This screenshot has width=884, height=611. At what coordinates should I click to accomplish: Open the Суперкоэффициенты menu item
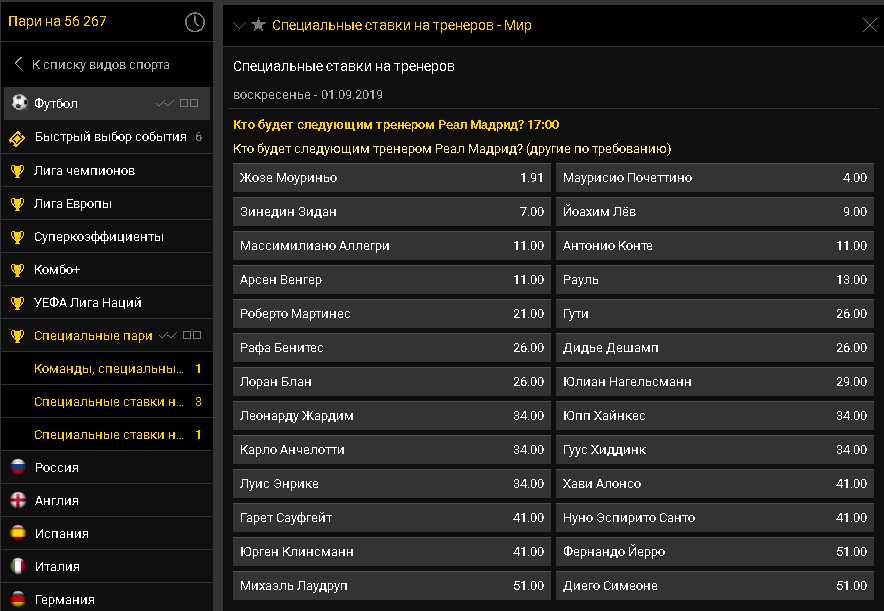point(107,237)
